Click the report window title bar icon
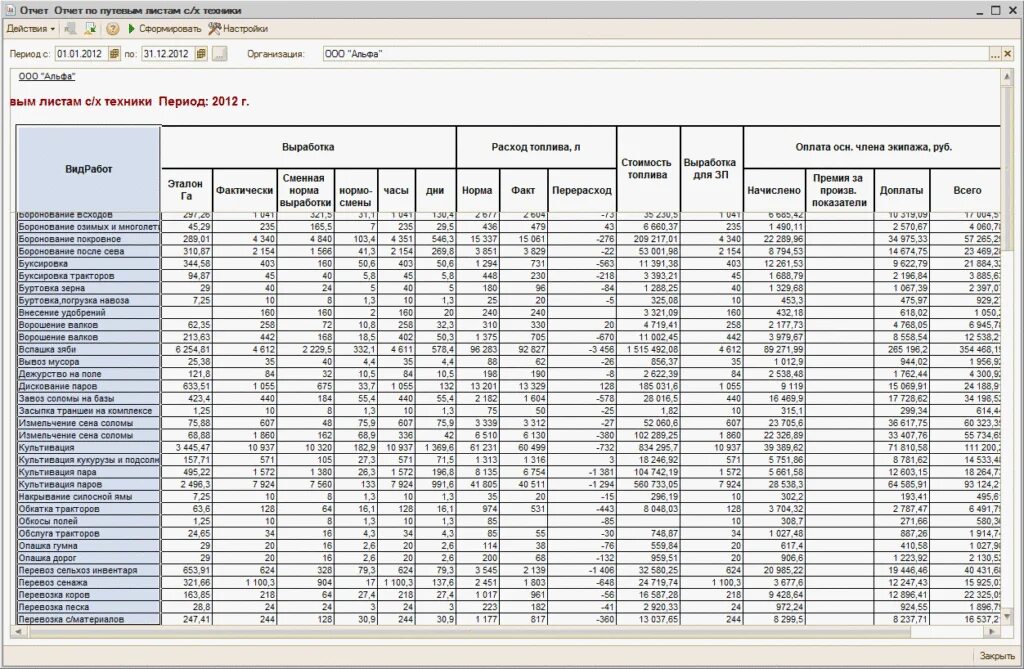Screen dimensions: 1024x669 (10, 10)
